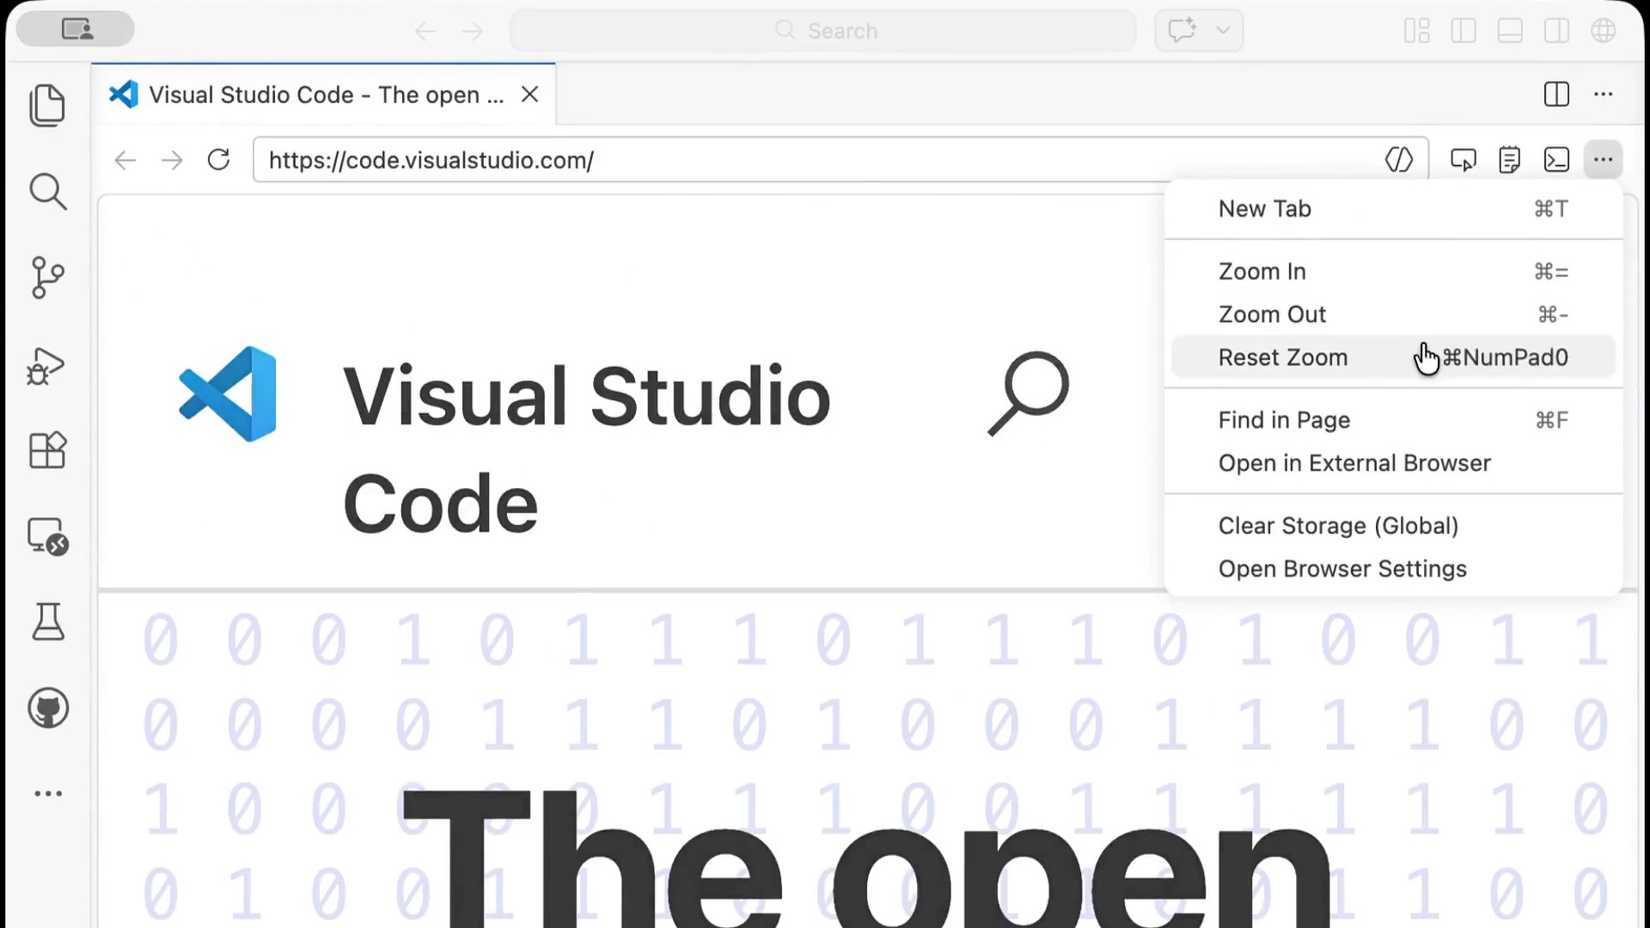Split the editor to the right
Viewport: 1650px width, 928px height.
(x=1557, y=94)
